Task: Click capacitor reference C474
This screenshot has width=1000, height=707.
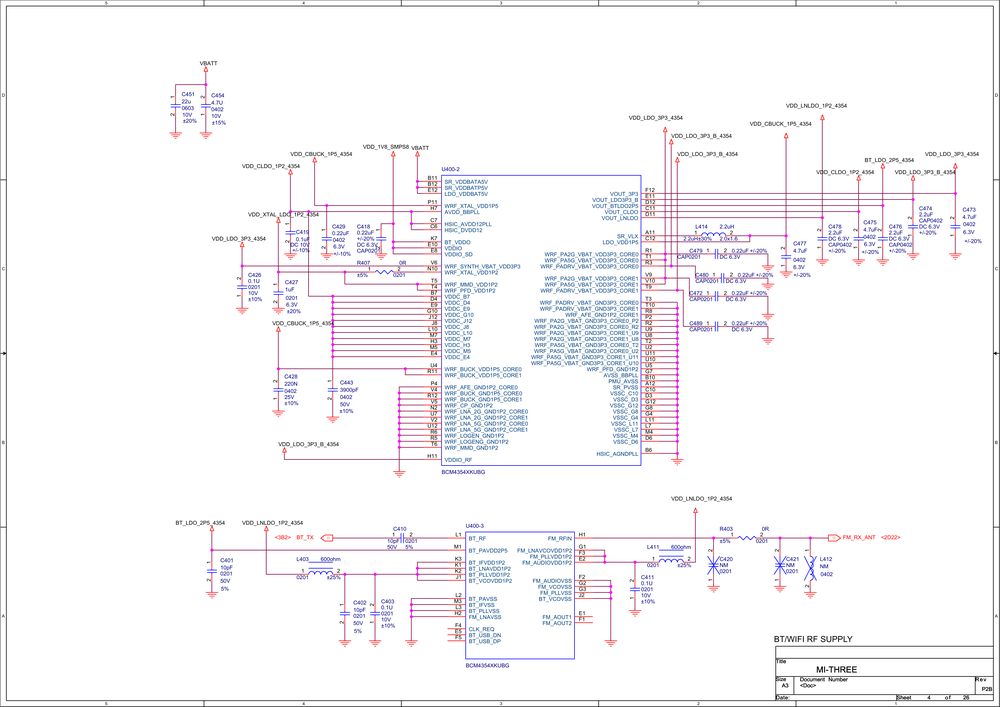Action: (925, 208)
